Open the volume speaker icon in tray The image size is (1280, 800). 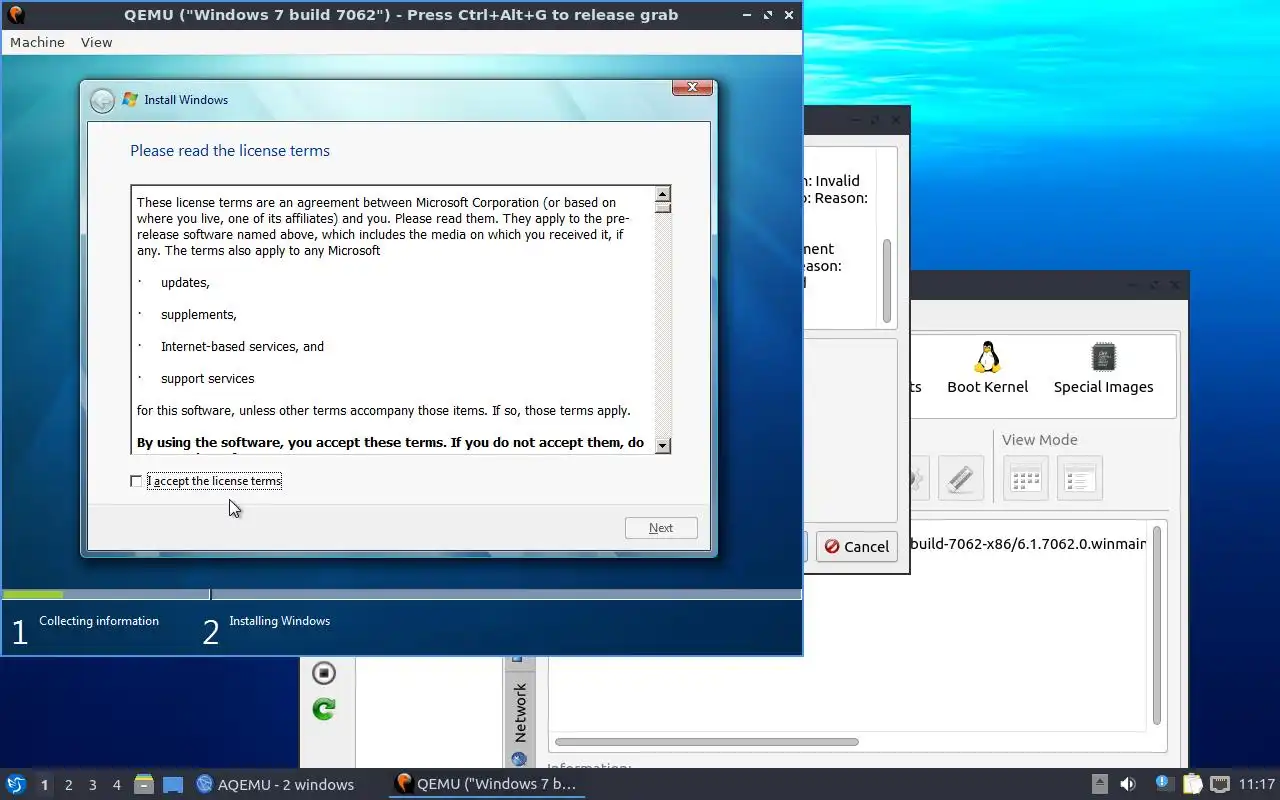(1127, 784)
